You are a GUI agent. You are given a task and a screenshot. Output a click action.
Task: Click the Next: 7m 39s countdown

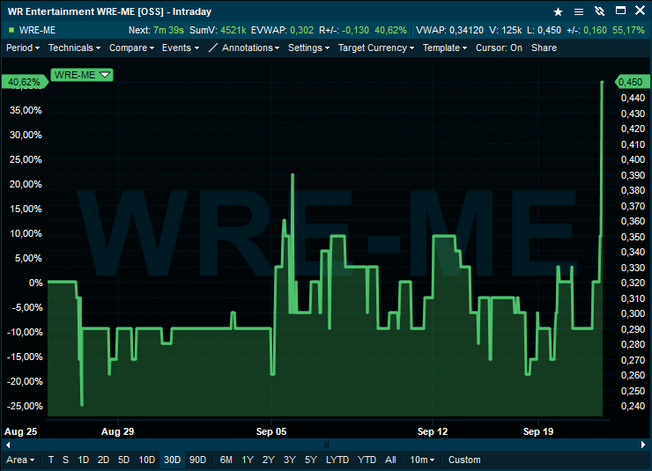156,30
